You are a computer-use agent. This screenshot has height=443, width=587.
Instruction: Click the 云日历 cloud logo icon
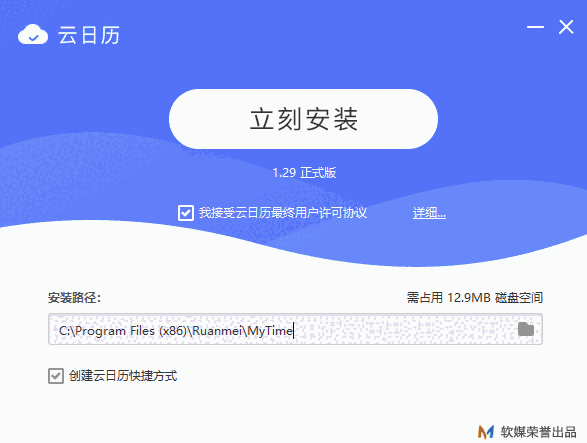(33, 35)
